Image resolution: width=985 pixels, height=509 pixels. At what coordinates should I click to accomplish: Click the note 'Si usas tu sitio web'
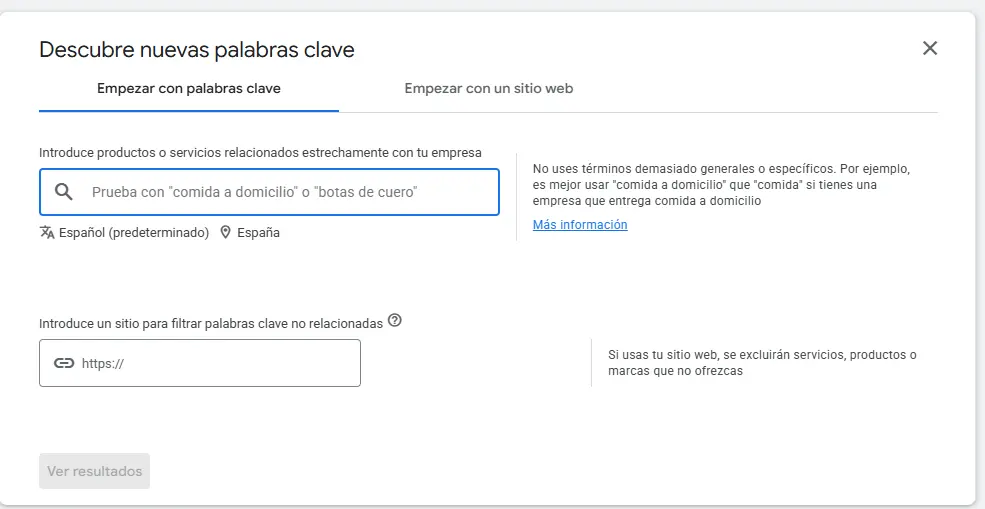762,363
